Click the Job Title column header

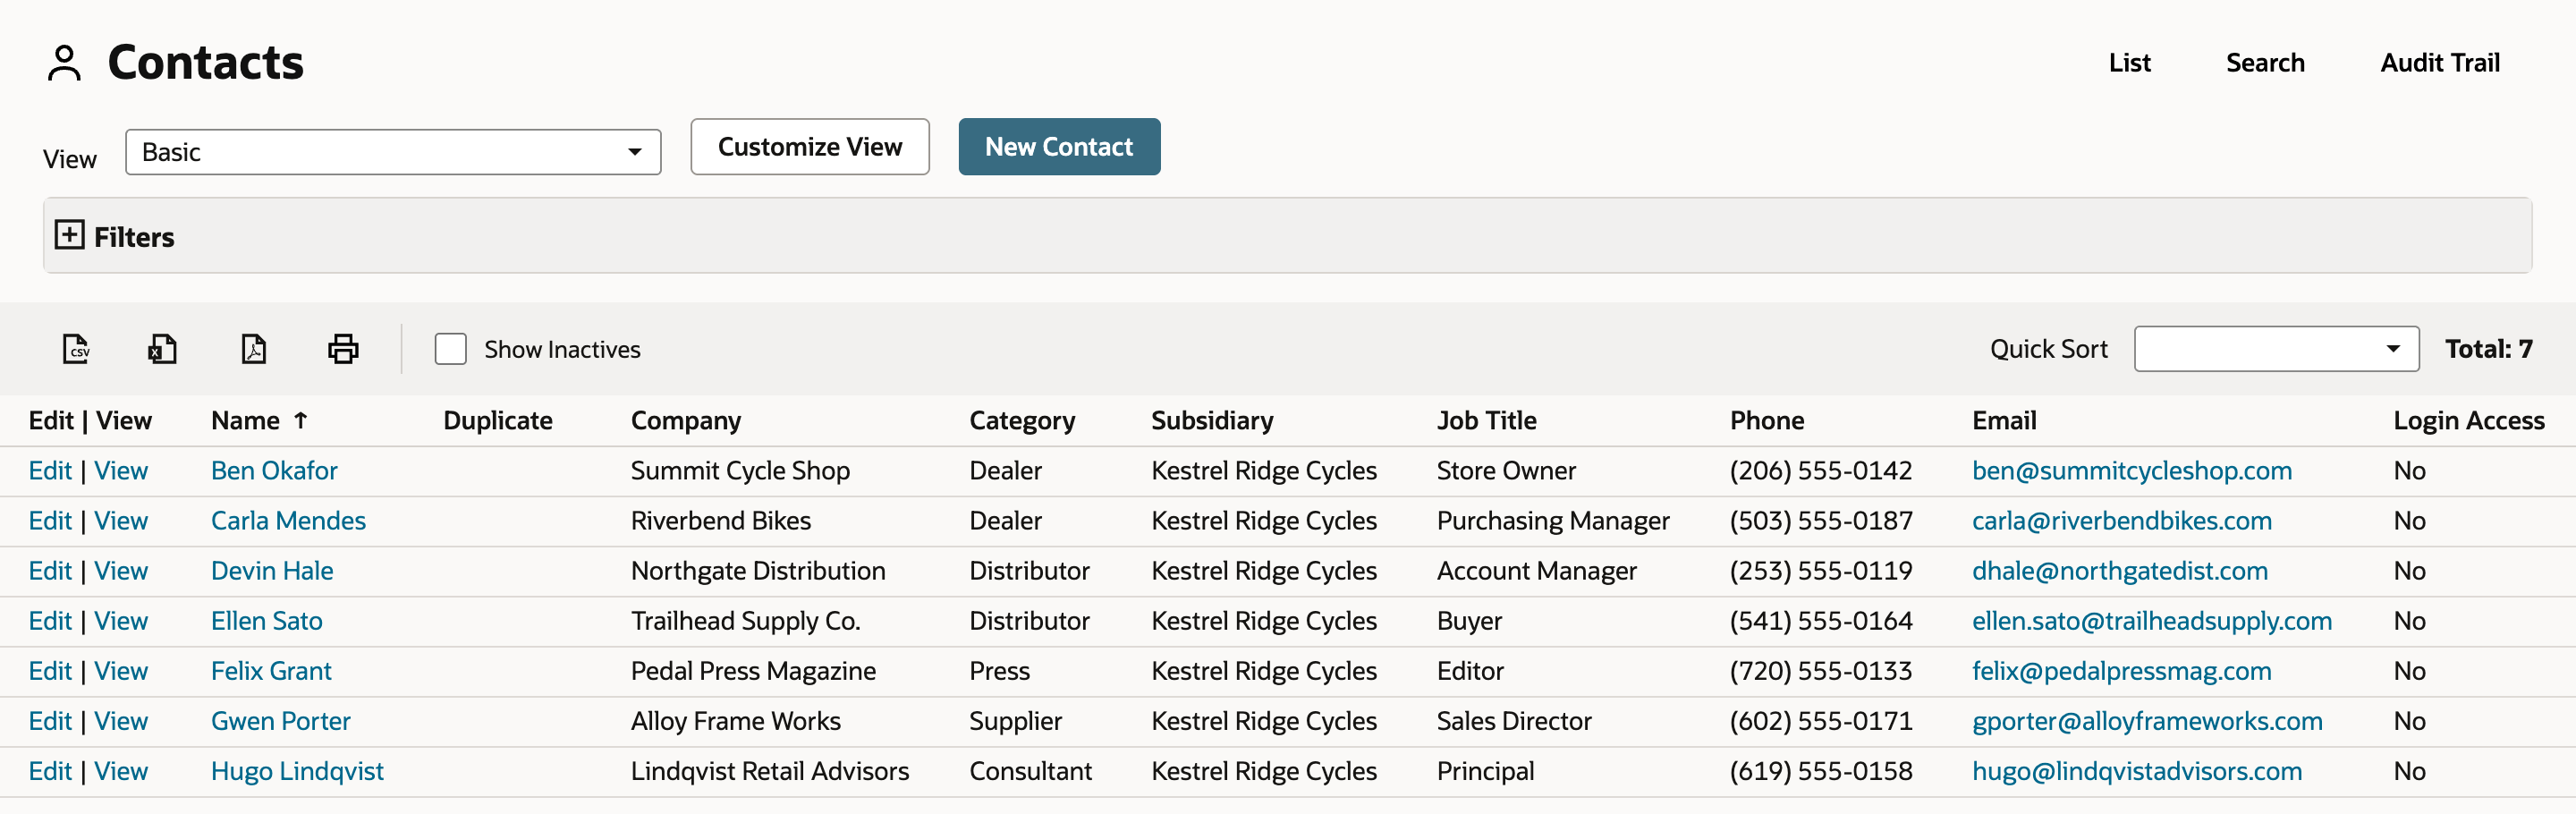(x=1486, y=421)
